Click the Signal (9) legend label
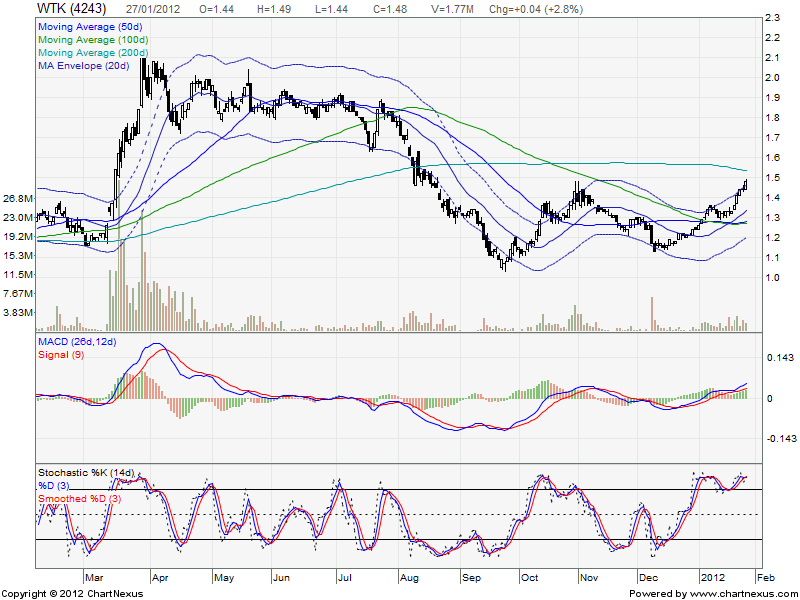 point(62,356)
